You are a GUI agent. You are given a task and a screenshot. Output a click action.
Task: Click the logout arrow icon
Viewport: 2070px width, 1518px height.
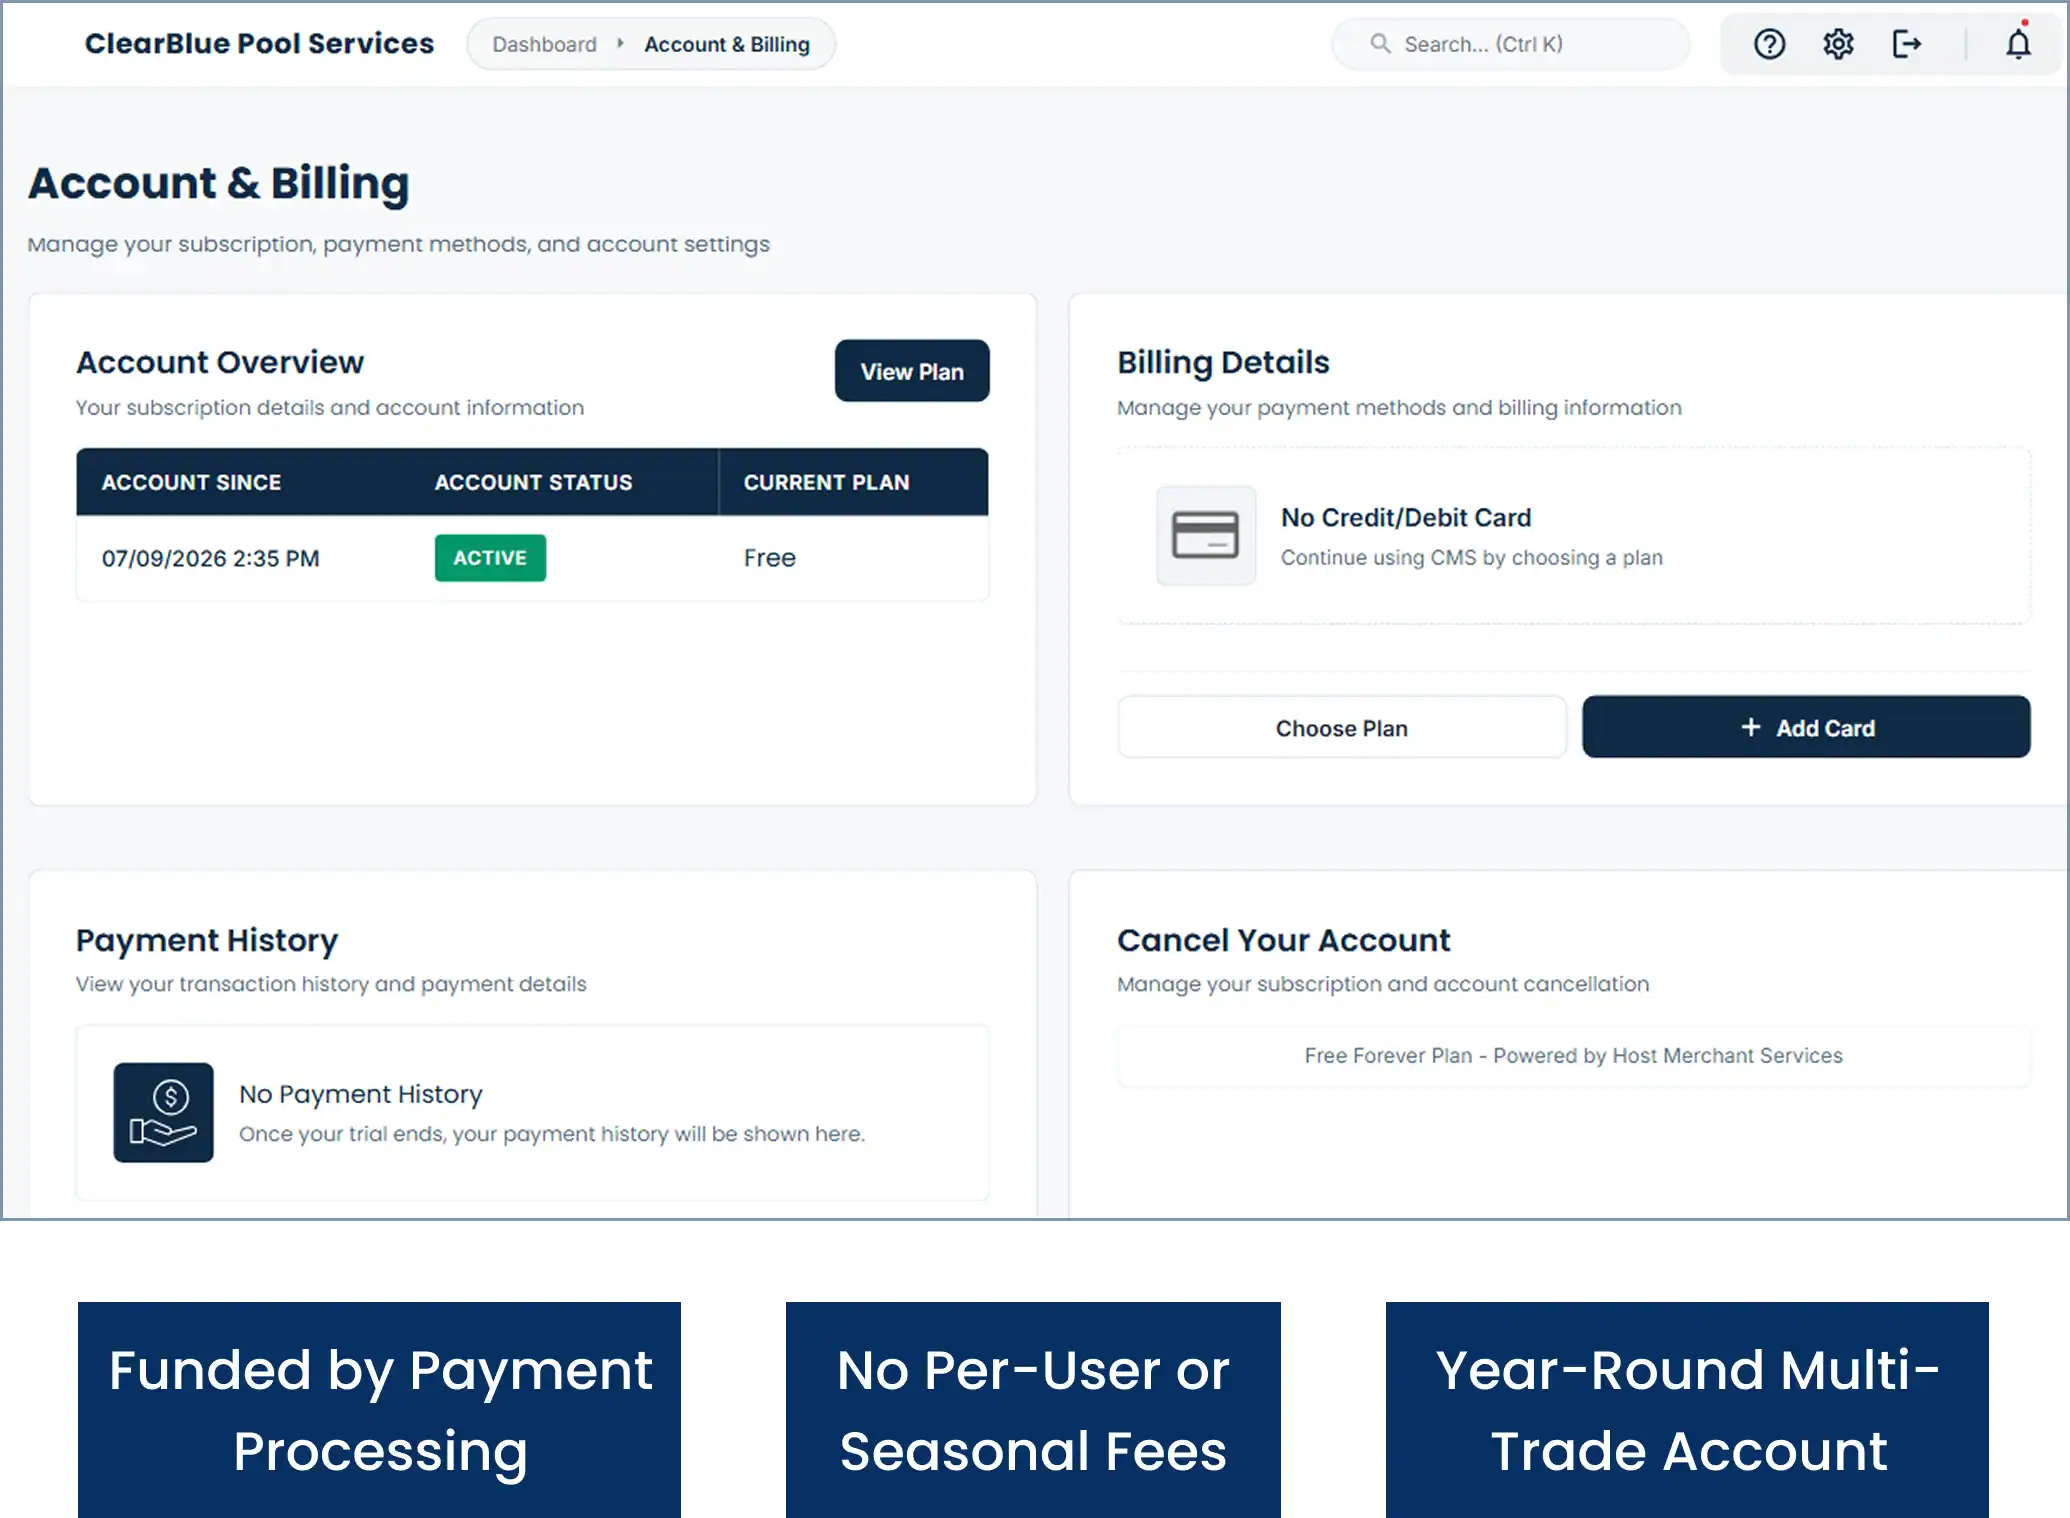point(1907,44)
